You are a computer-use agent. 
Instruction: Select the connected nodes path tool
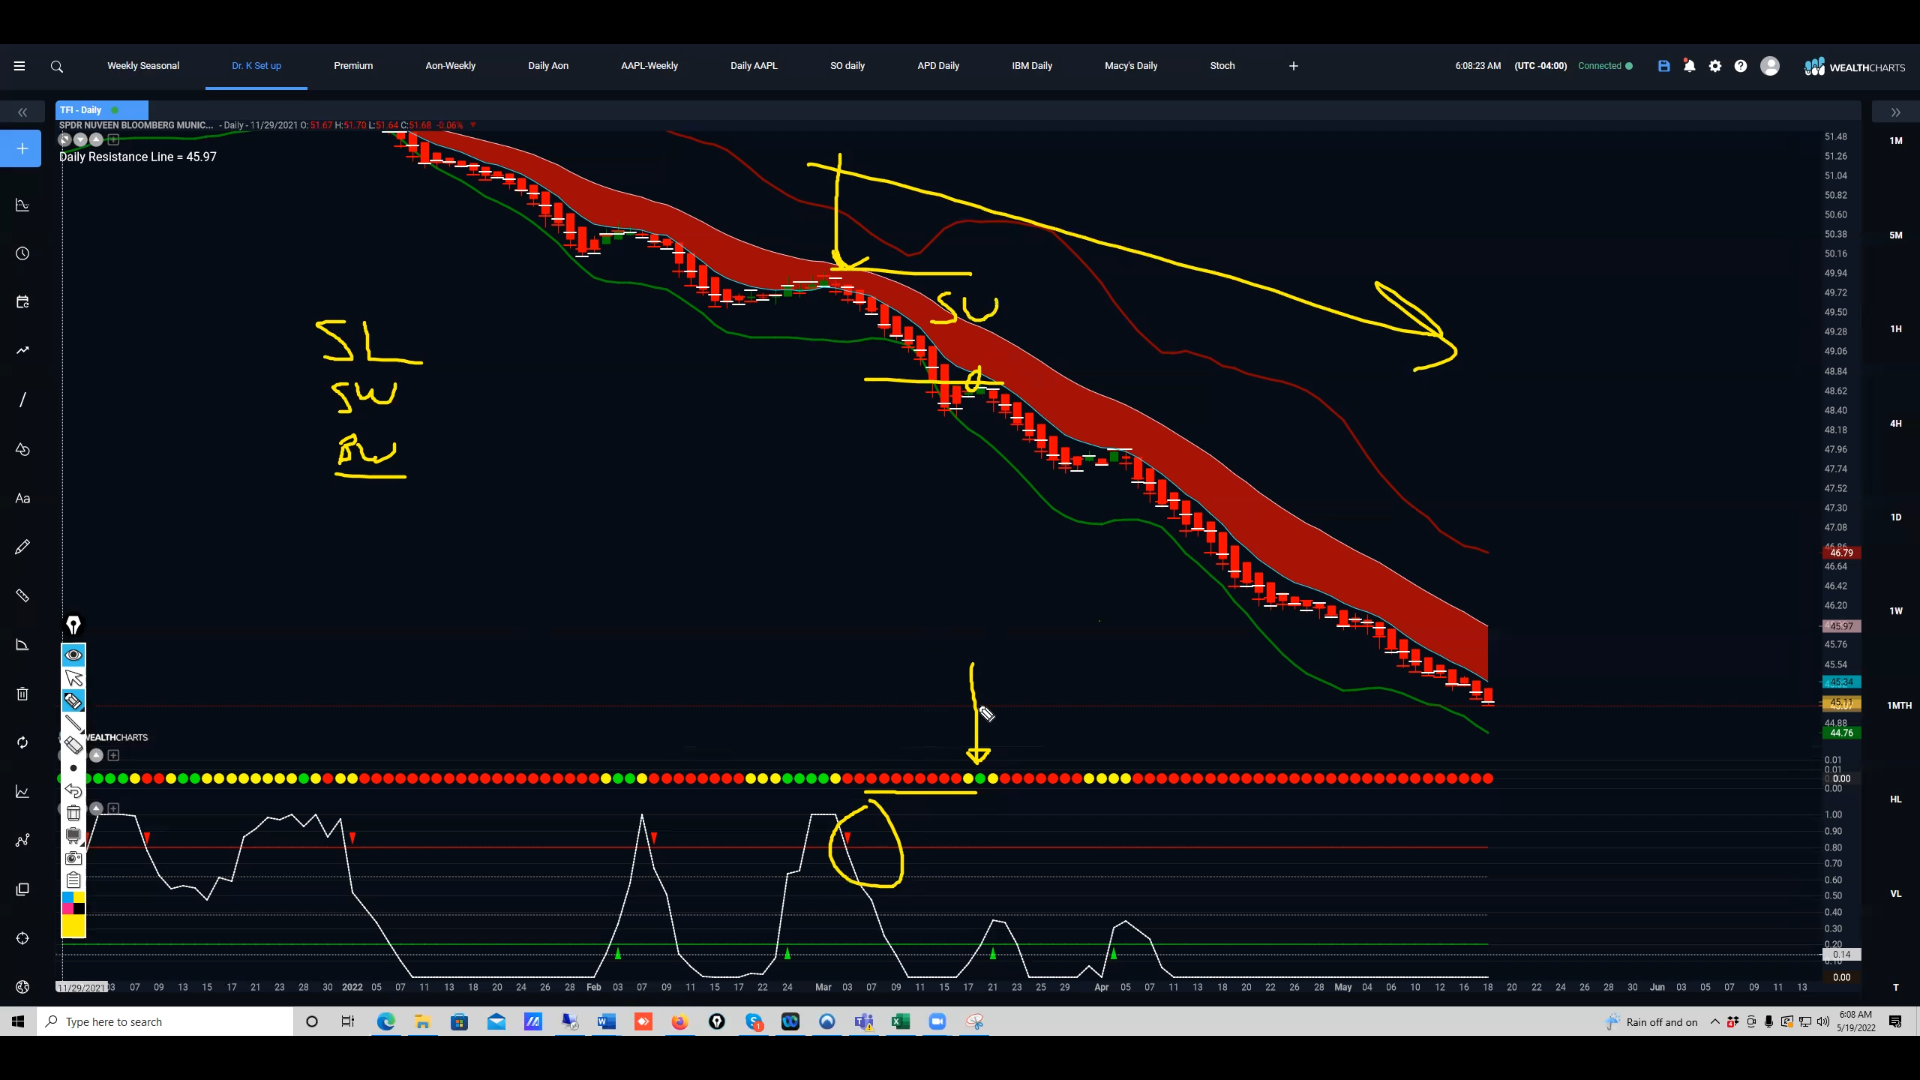tap(22, 841)
